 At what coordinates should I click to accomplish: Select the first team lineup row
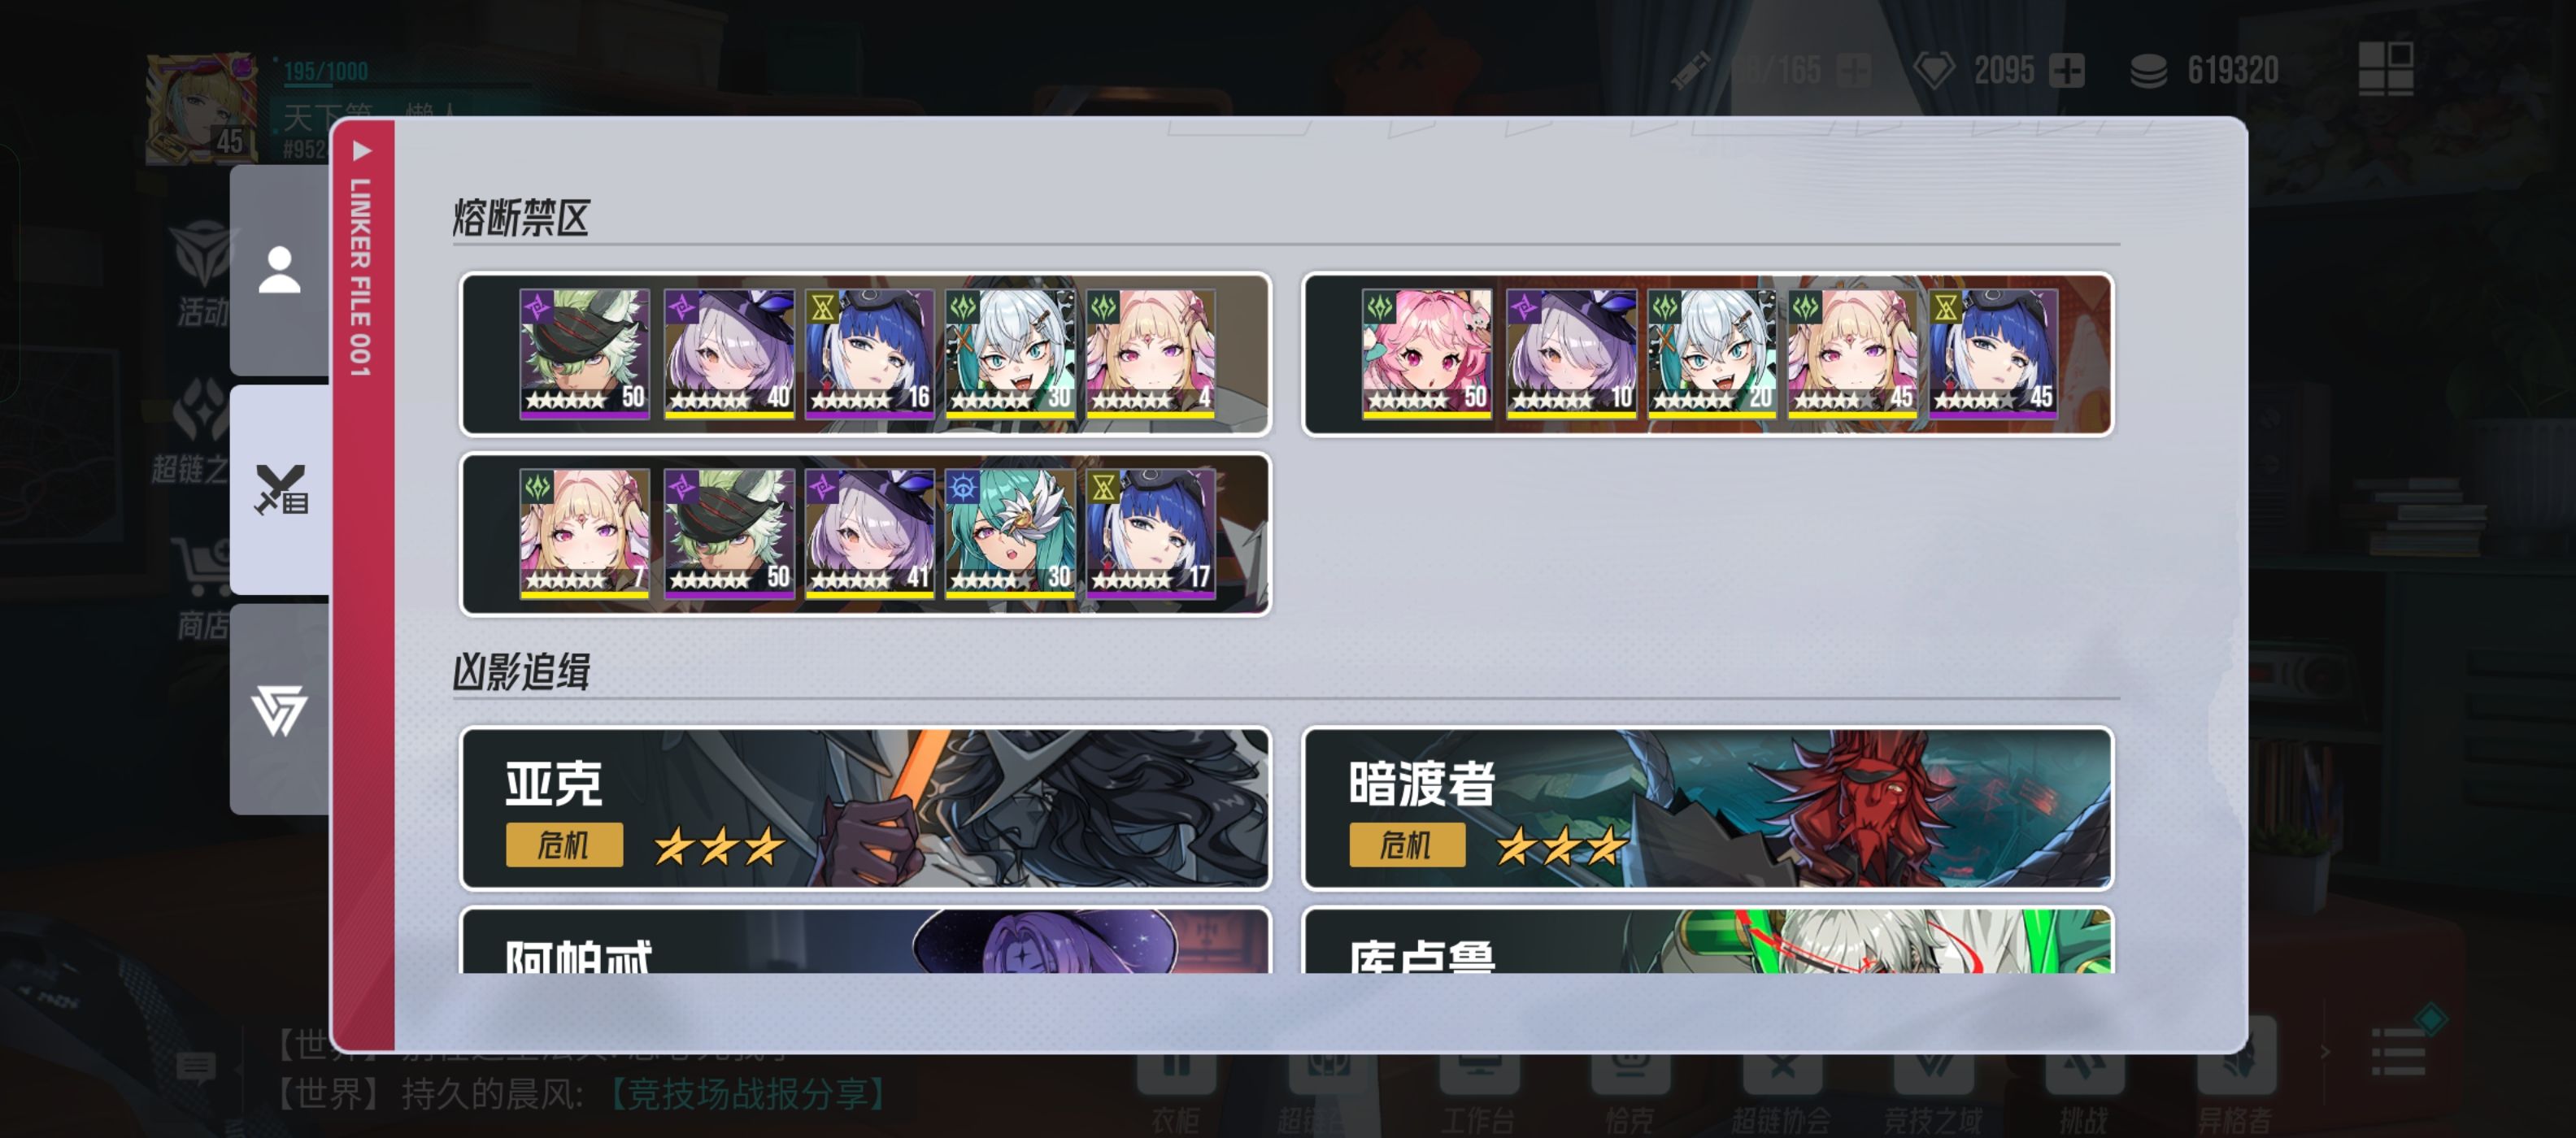[x=865, y=354]
